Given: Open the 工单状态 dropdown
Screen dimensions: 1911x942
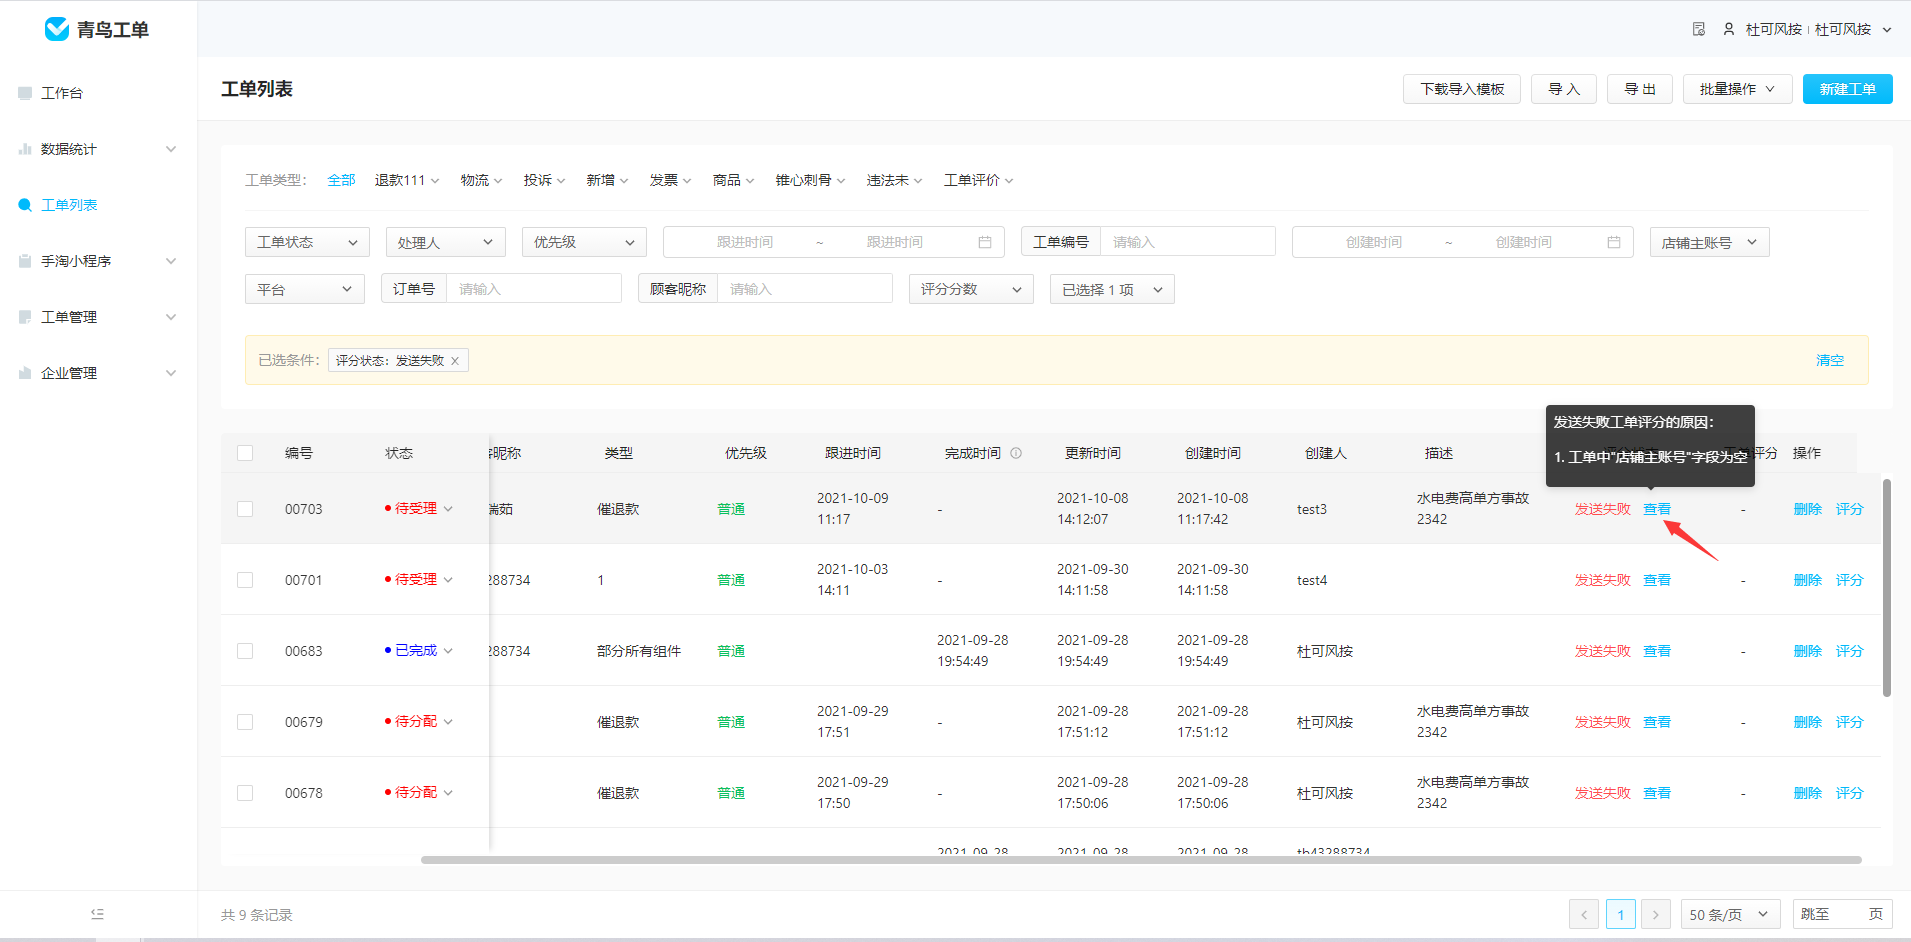Looking at the screenshot, I should 307,242.
